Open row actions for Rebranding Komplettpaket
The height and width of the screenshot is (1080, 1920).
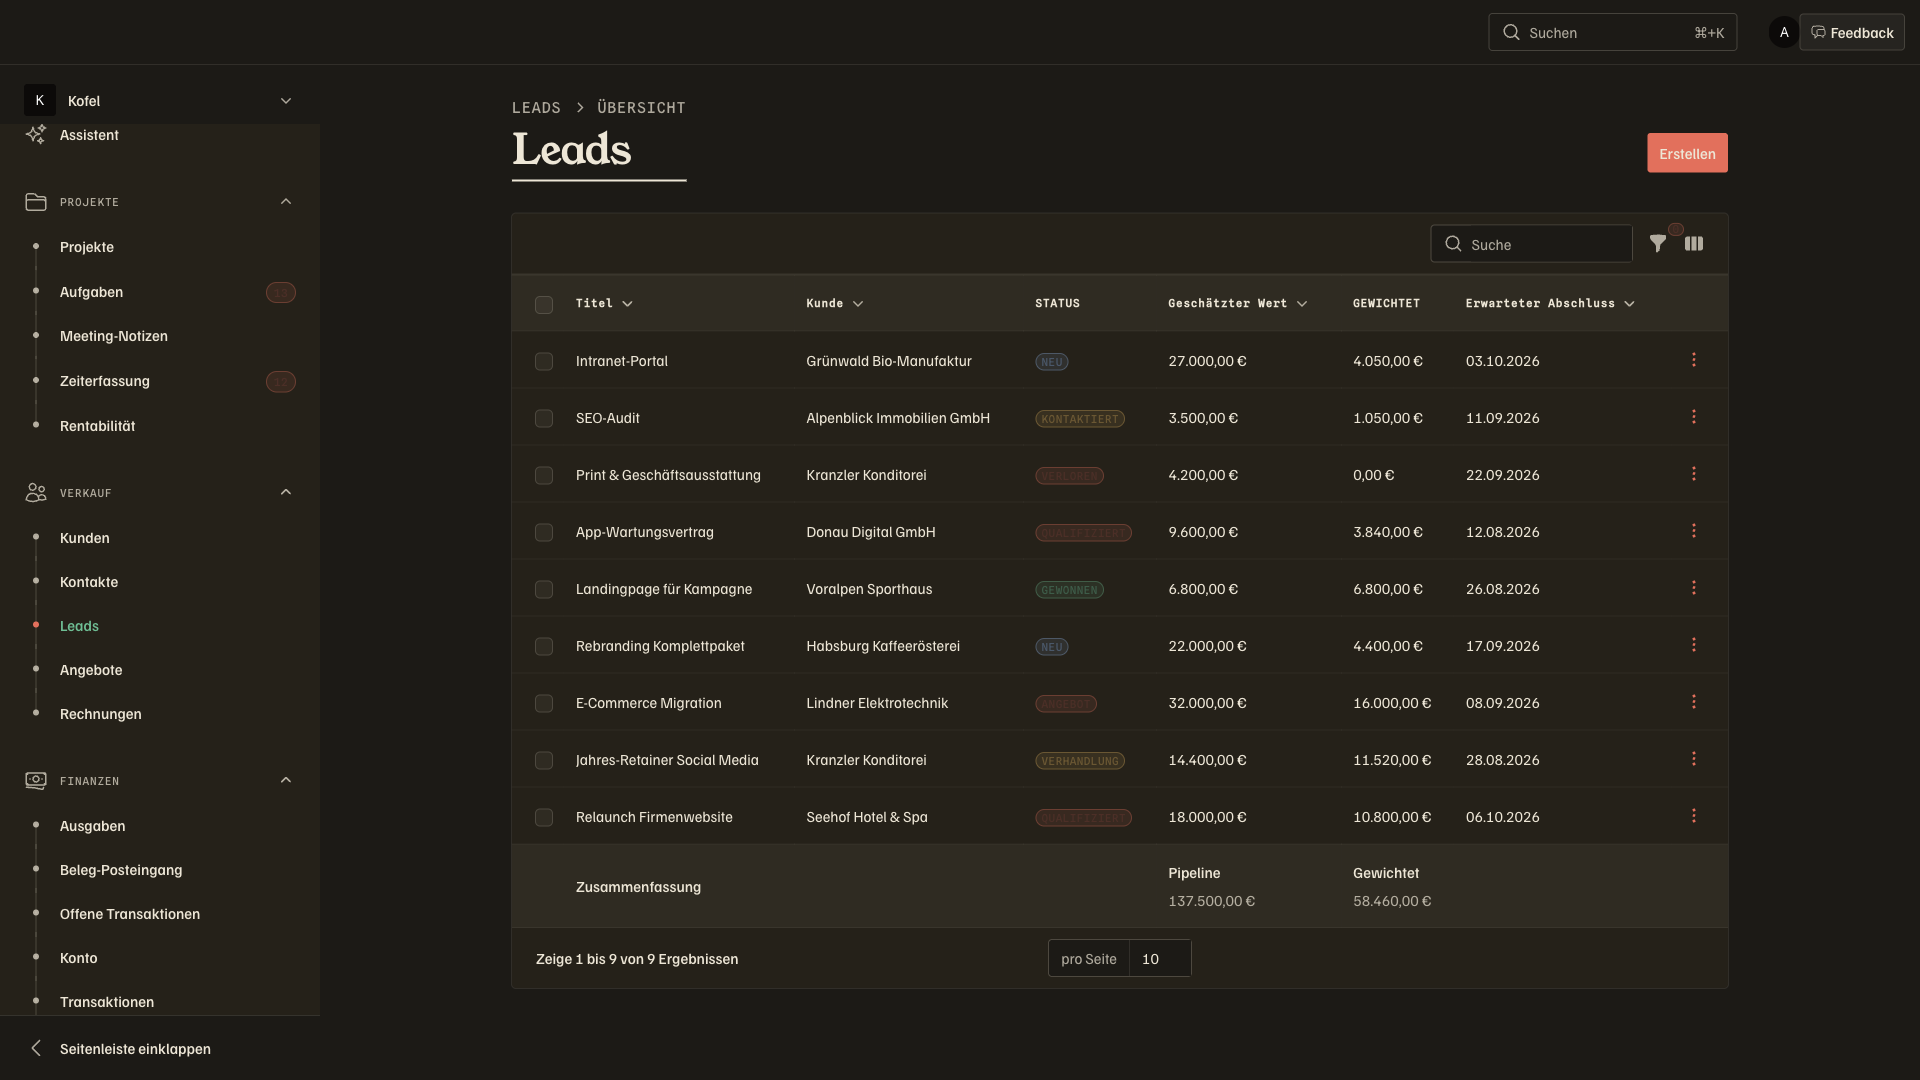[1694, 645]
